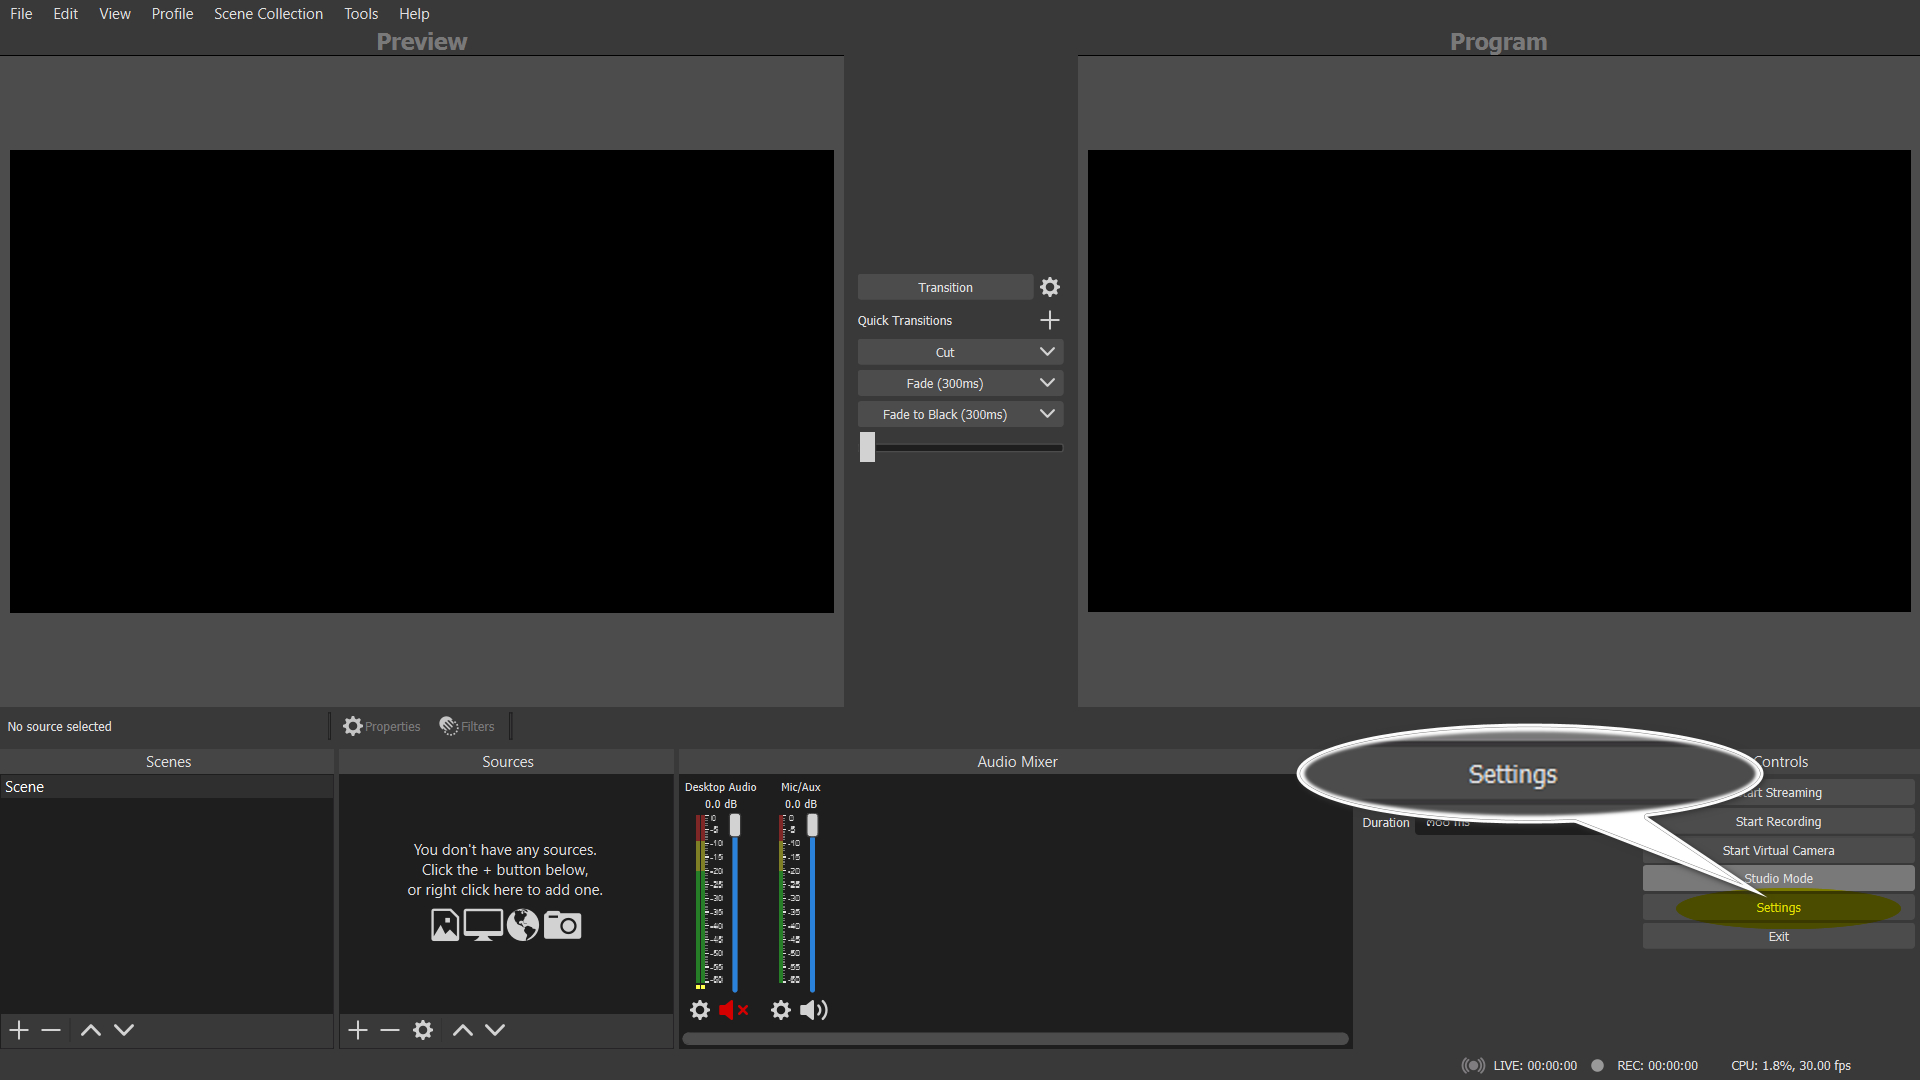The width and height of the screenshot is (1920, 1080).
Task: Add a new Quick Transition with the plus icon
Action: [1049, 320]
